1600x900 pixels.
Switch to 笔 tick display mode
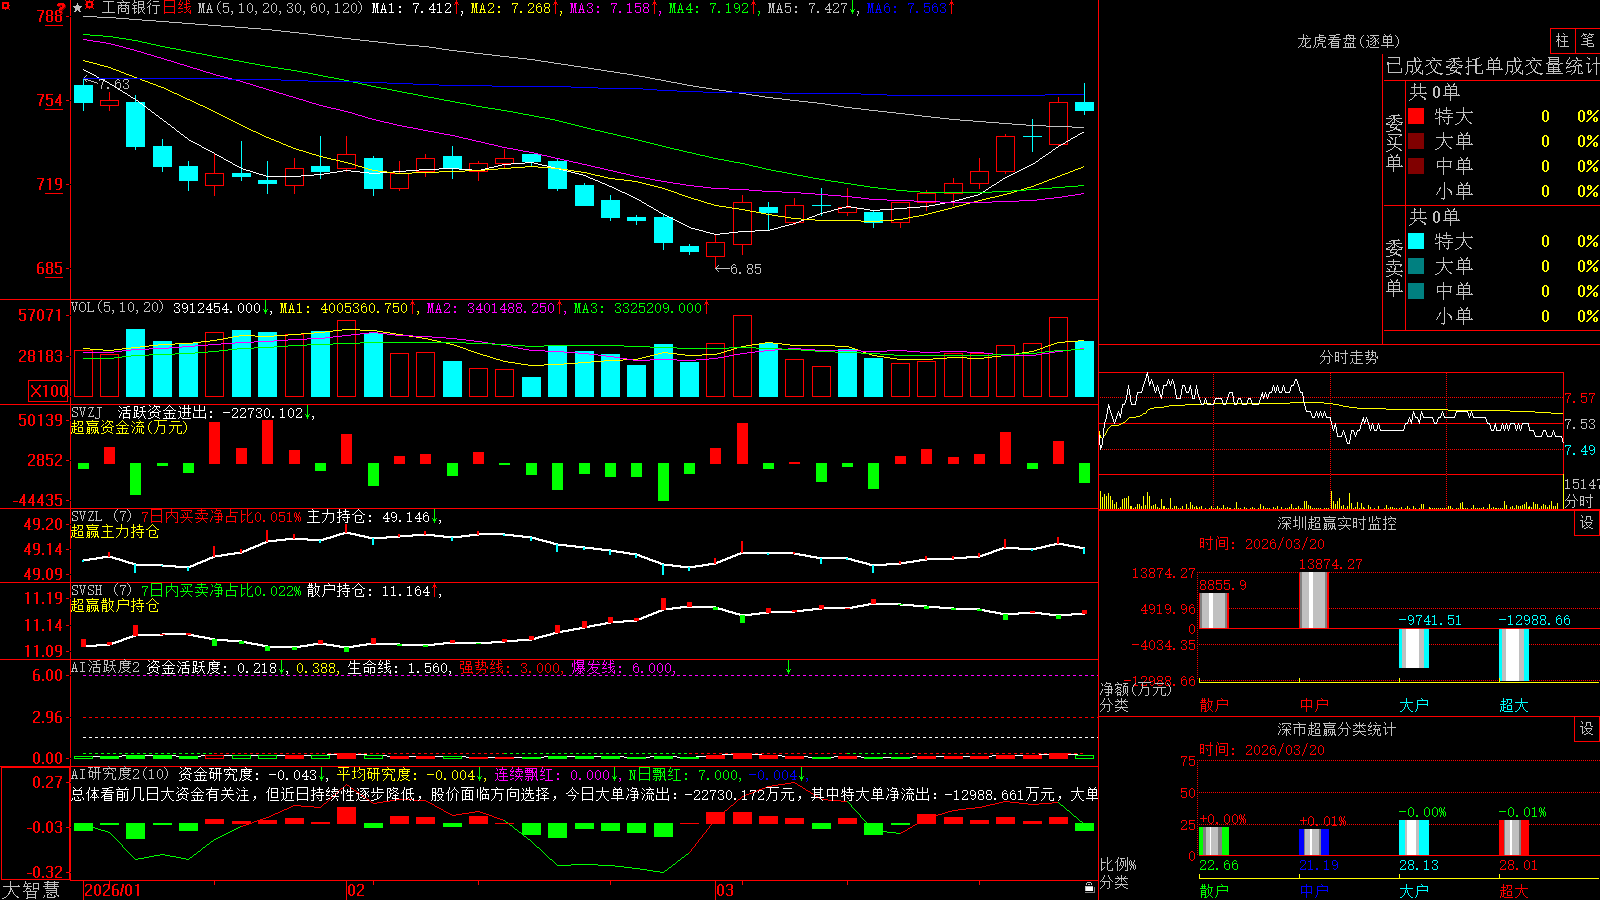[x=1587, y=41]
